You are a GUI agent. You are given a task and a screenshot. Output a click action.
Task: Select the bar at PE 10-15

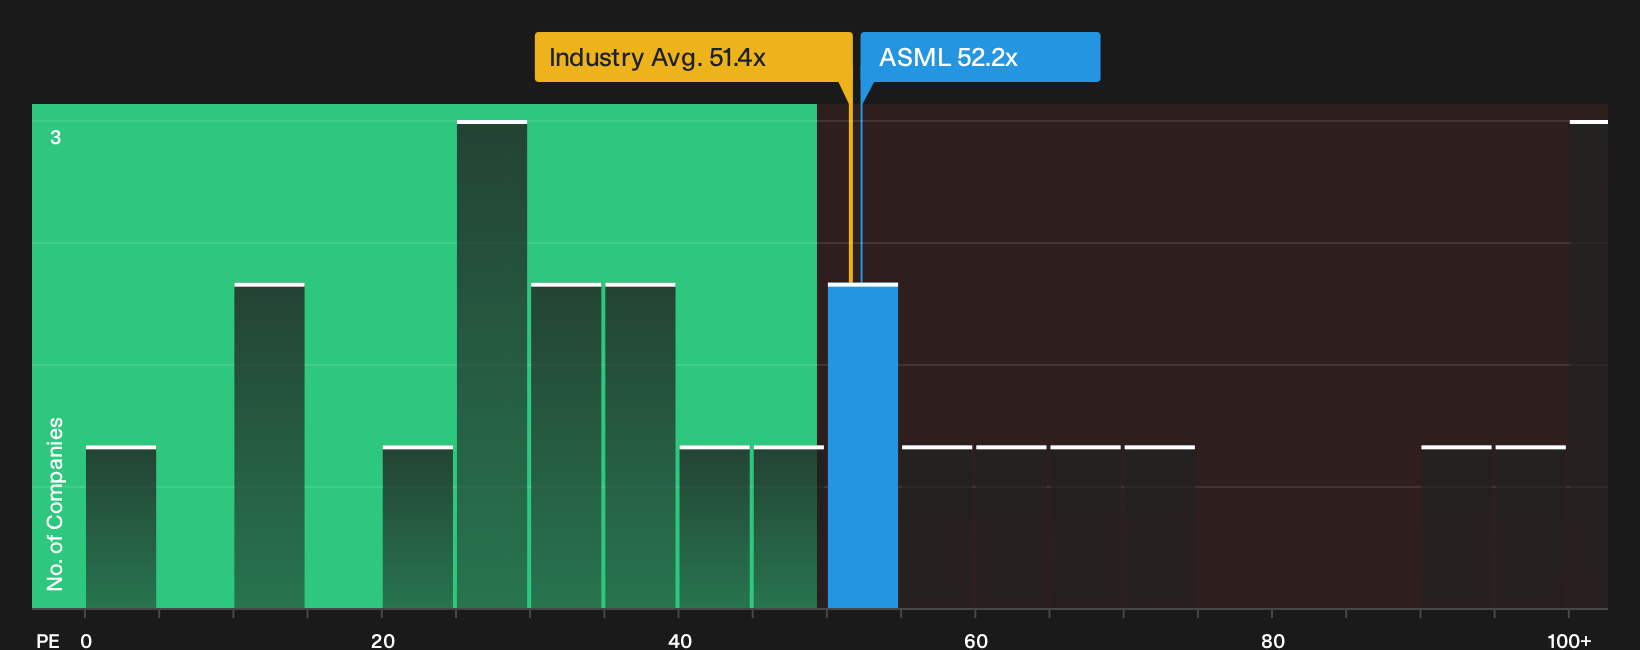tap(269, 446)
